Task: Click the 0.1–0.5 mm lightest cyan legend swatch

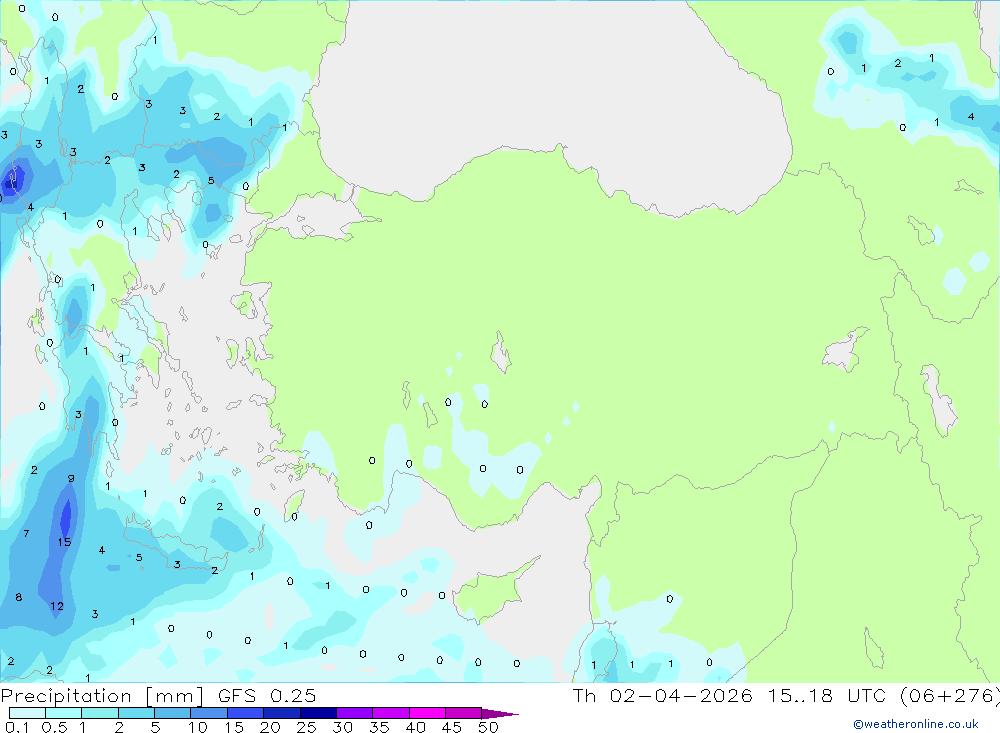Action: tap(27, 713)
